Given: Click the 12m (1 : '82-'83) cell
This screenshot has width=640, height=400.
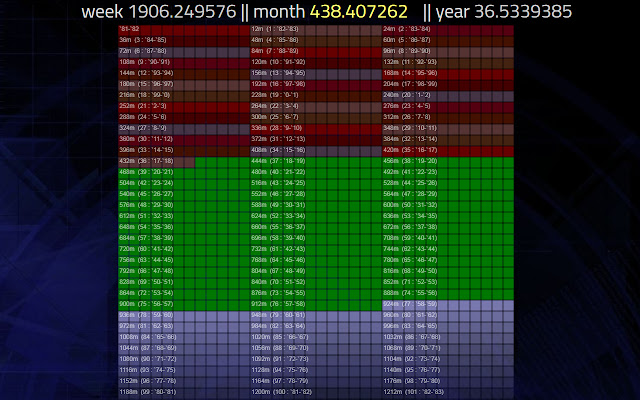Looking at the screenshot, I should (x=316, y=31).
